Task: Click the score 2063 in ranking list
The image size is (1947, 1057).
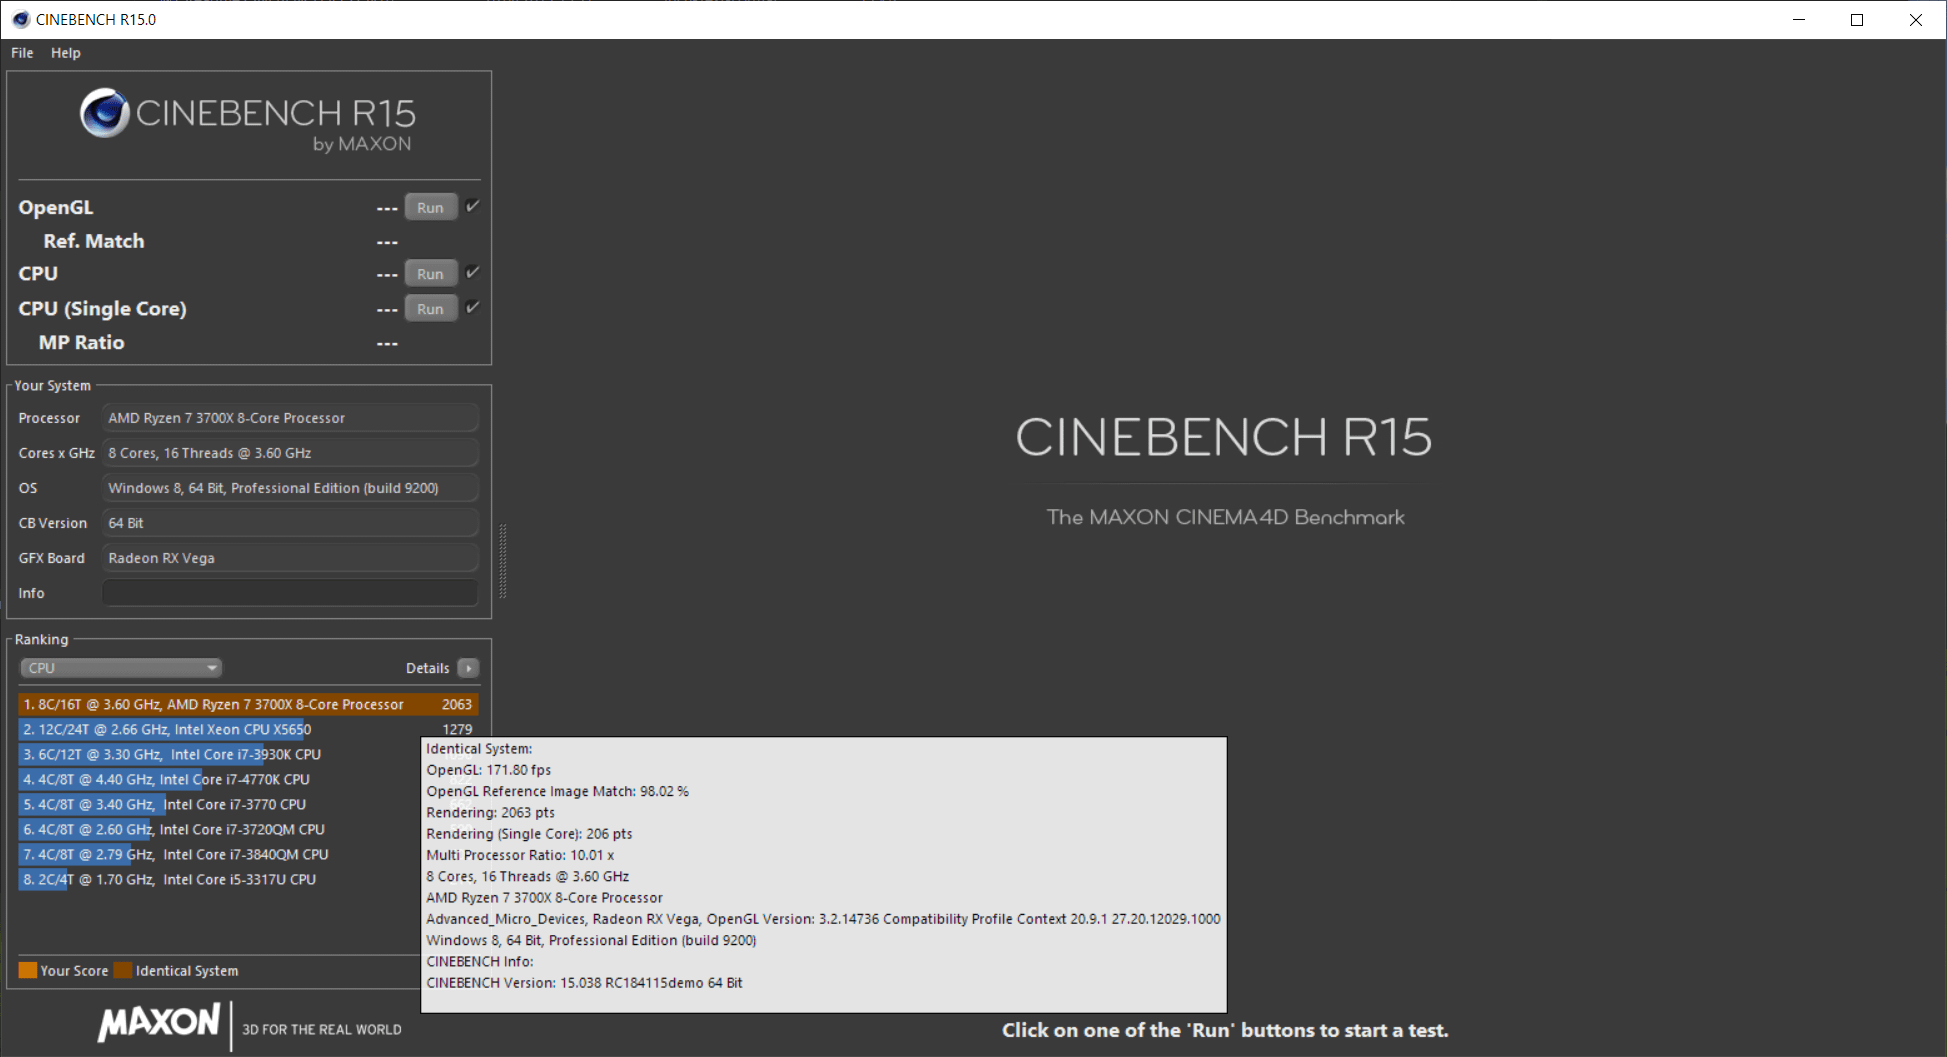Action: click(x=457, y=705)
